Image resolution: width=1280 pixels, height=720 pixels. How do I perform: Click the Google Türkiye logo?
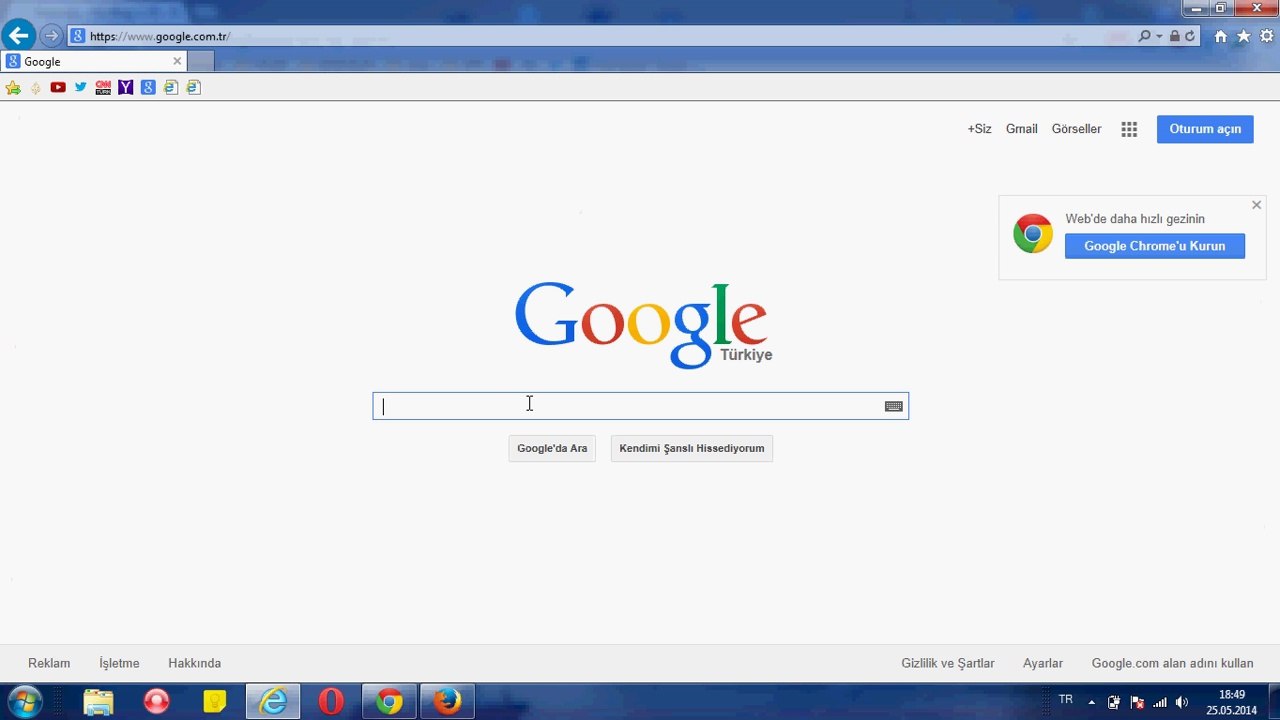point(642,324)
